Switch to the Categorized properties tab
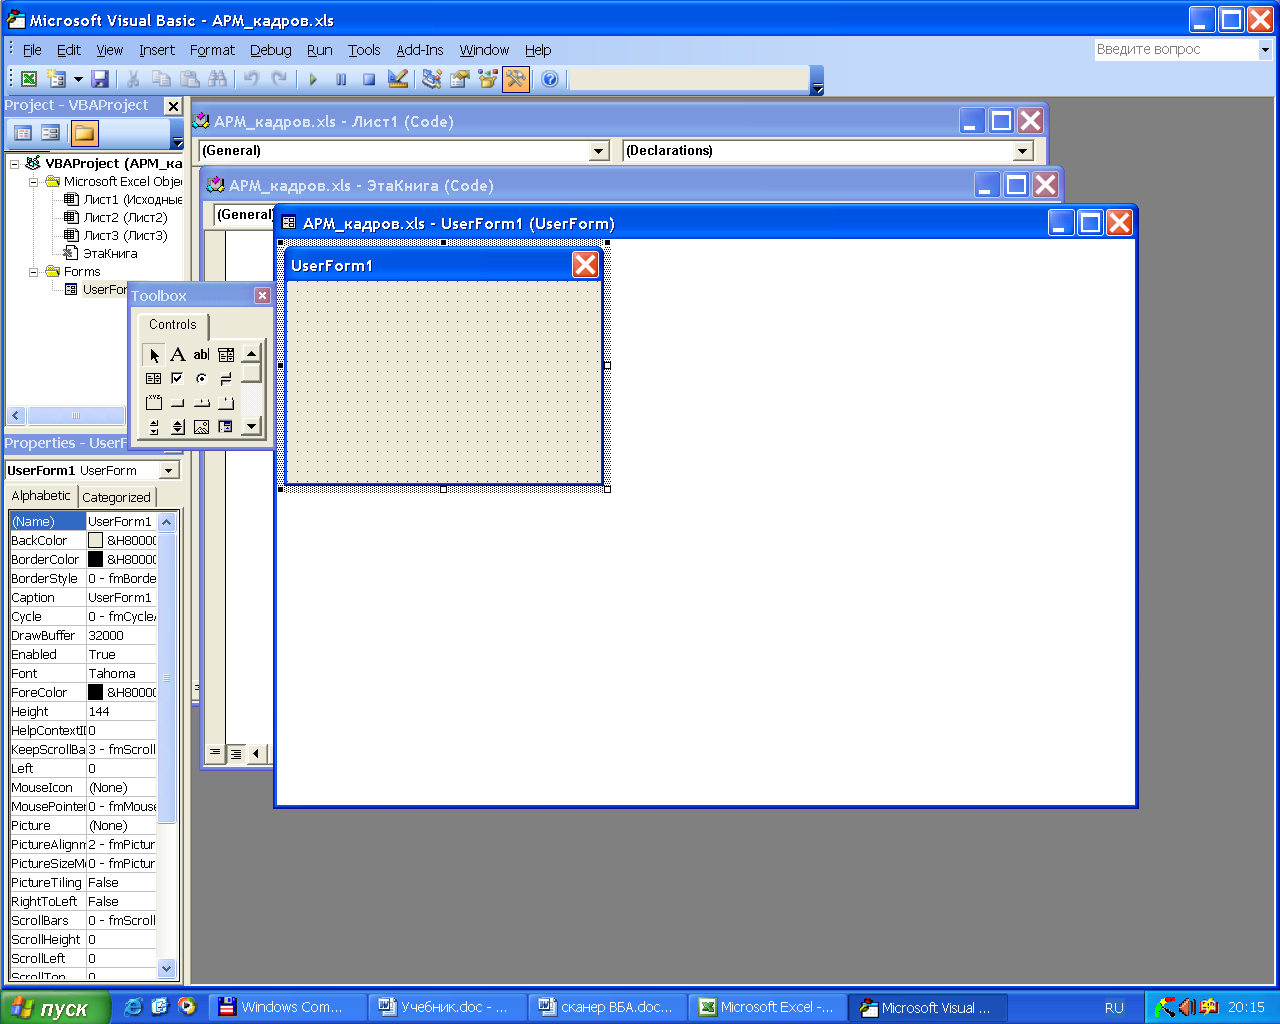This screenshot has width=1280, height=1024. coord(117,497)
